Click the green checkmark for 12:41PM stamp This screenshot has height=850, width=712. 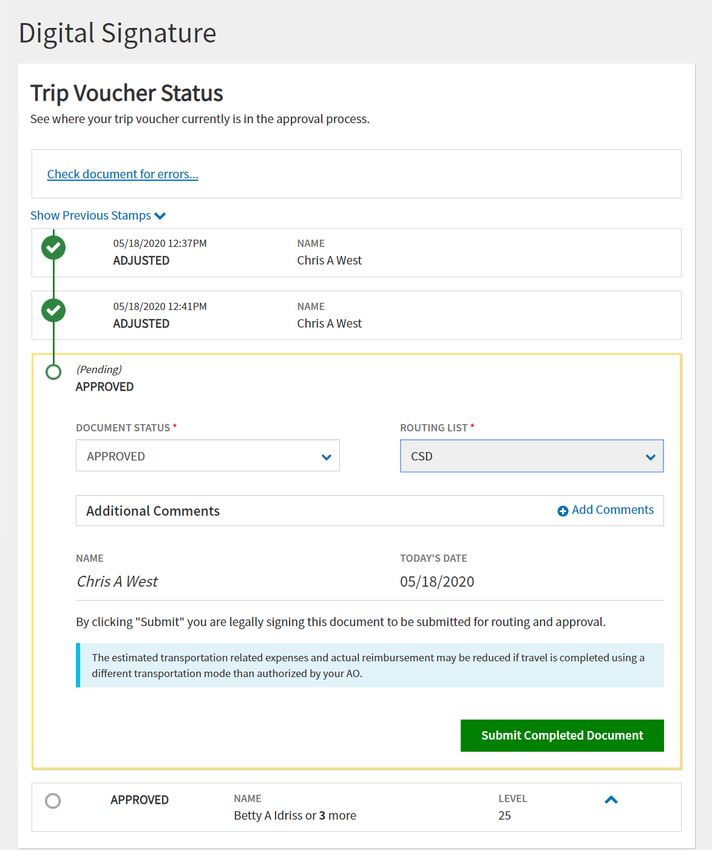tap(53, 310)
